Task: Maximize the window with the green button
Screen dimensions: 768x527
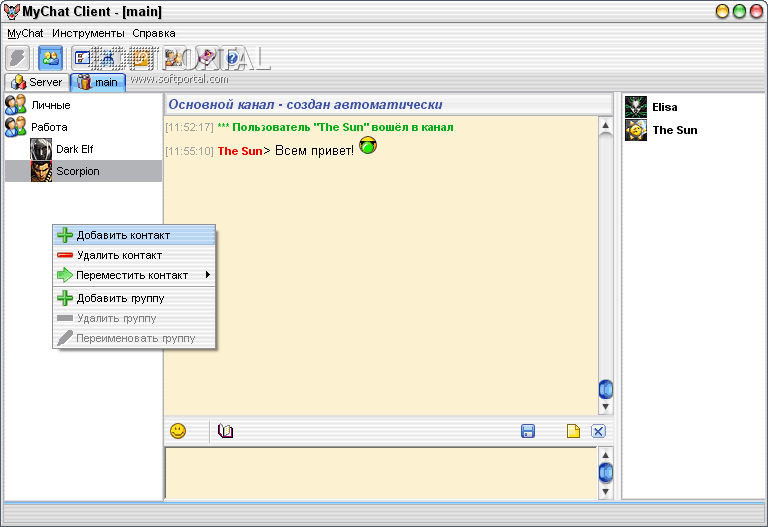Action: coord(740,11)
